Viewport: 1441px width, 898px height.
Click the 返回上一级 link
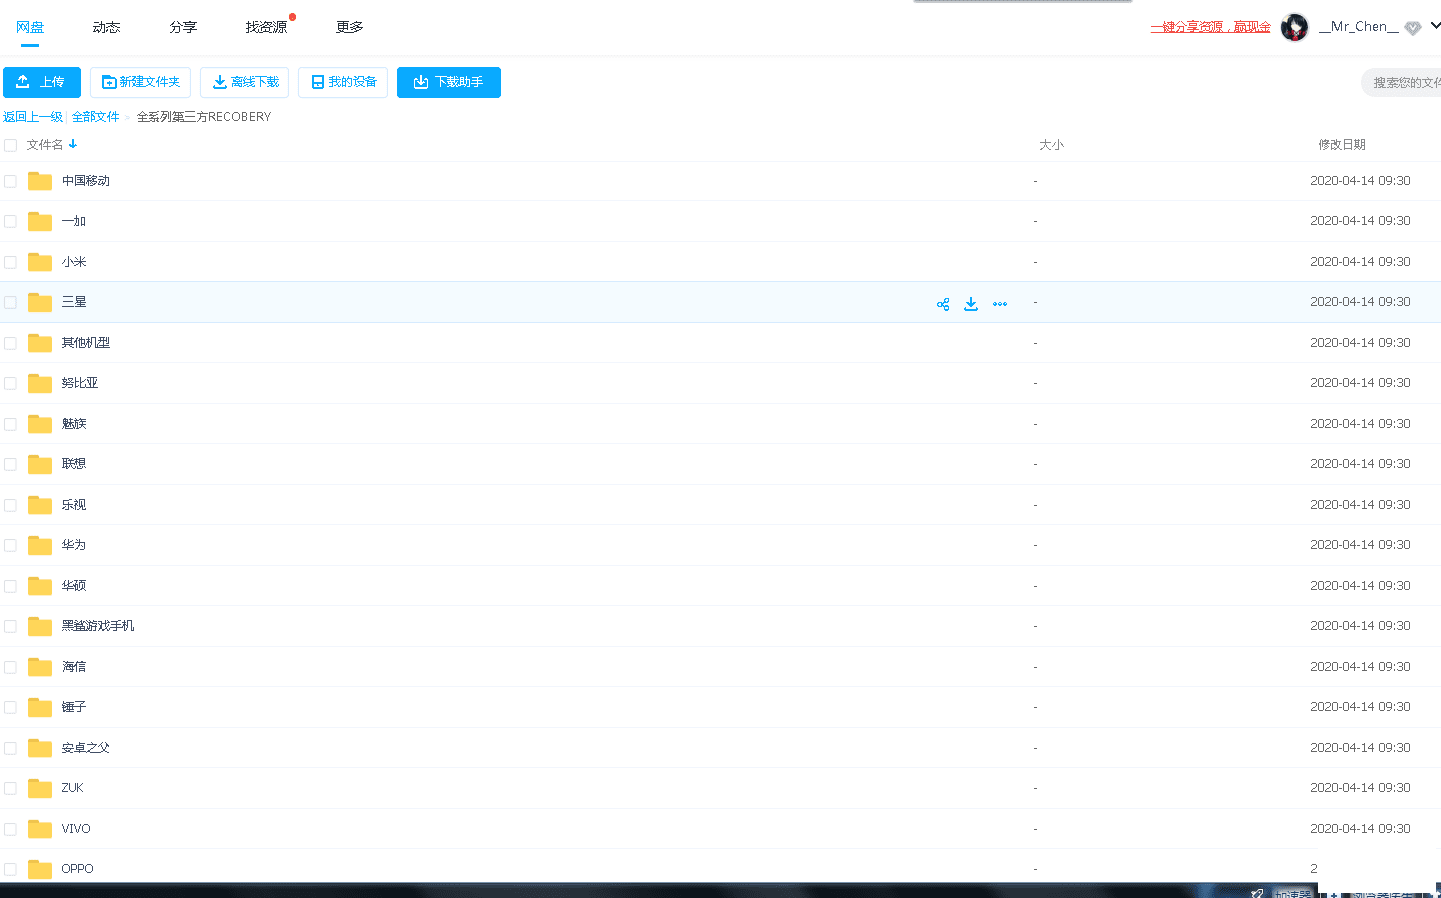point(33,117)
